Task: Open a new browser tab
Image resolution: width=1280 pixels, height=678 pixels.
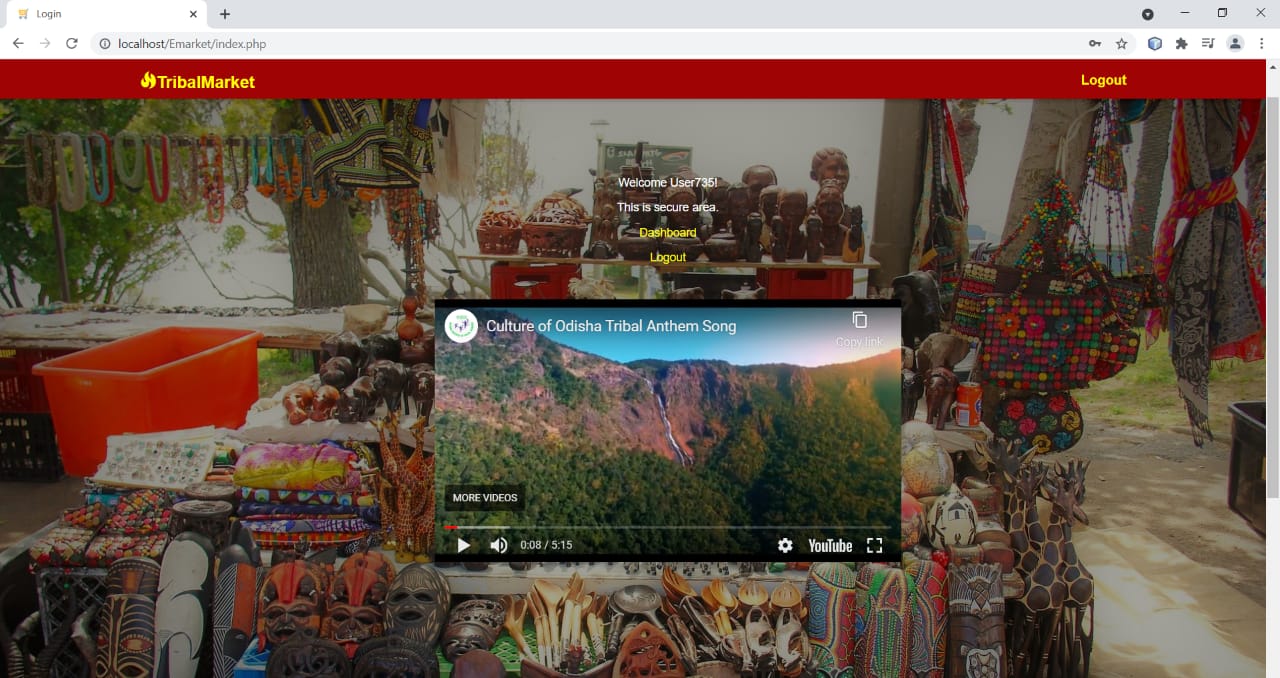Action: point(225,14)
